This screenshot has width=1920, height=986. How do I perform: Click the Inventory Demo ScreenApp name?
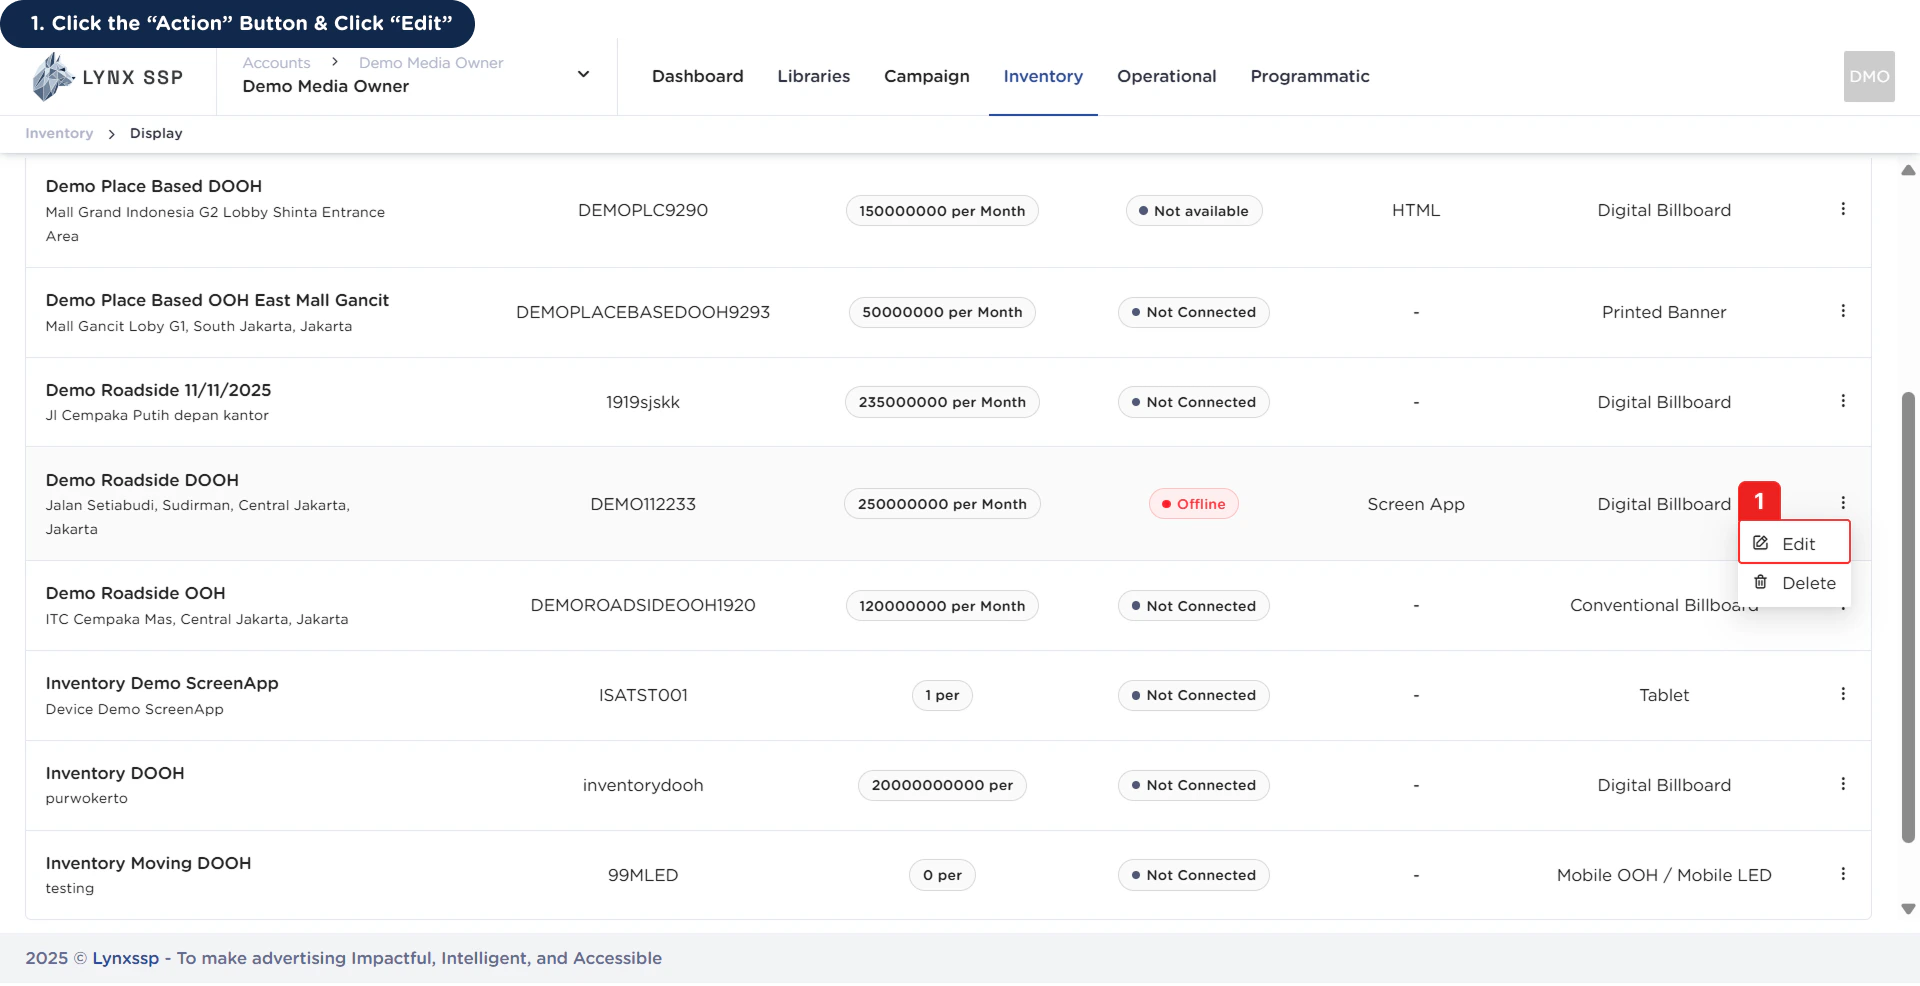[x=162, y=683]
